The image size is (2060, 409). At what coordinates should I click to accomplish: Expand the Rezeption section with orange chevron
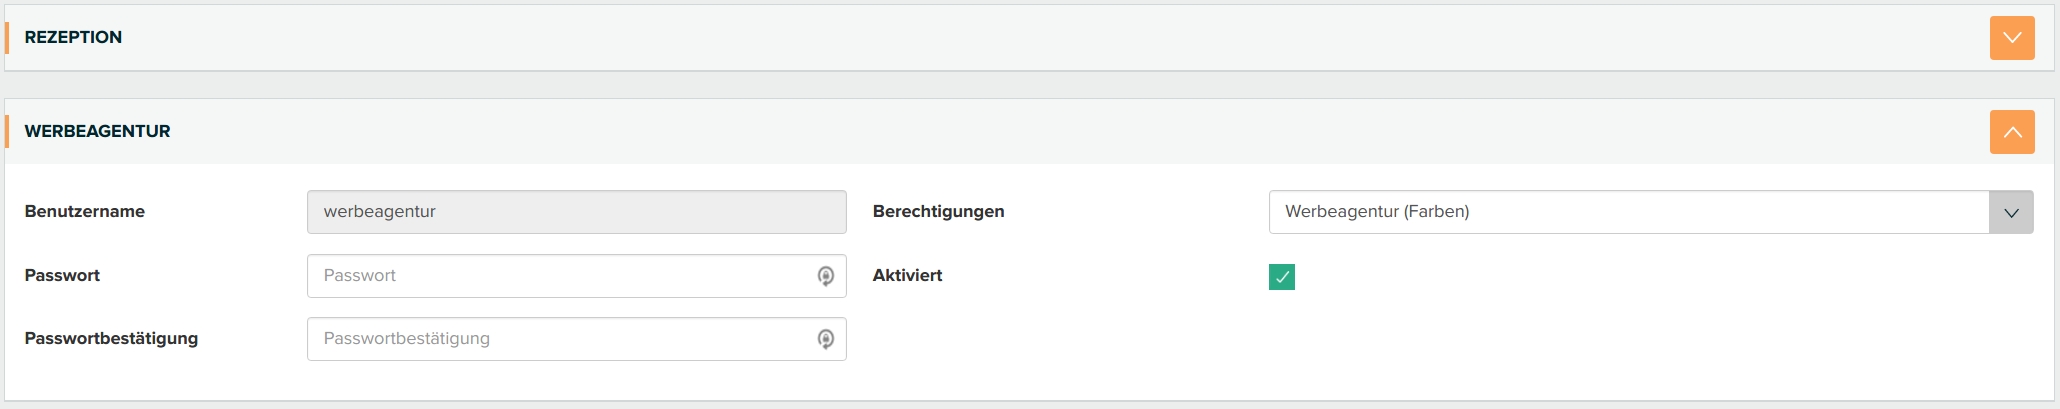[x=2012, y=38]
